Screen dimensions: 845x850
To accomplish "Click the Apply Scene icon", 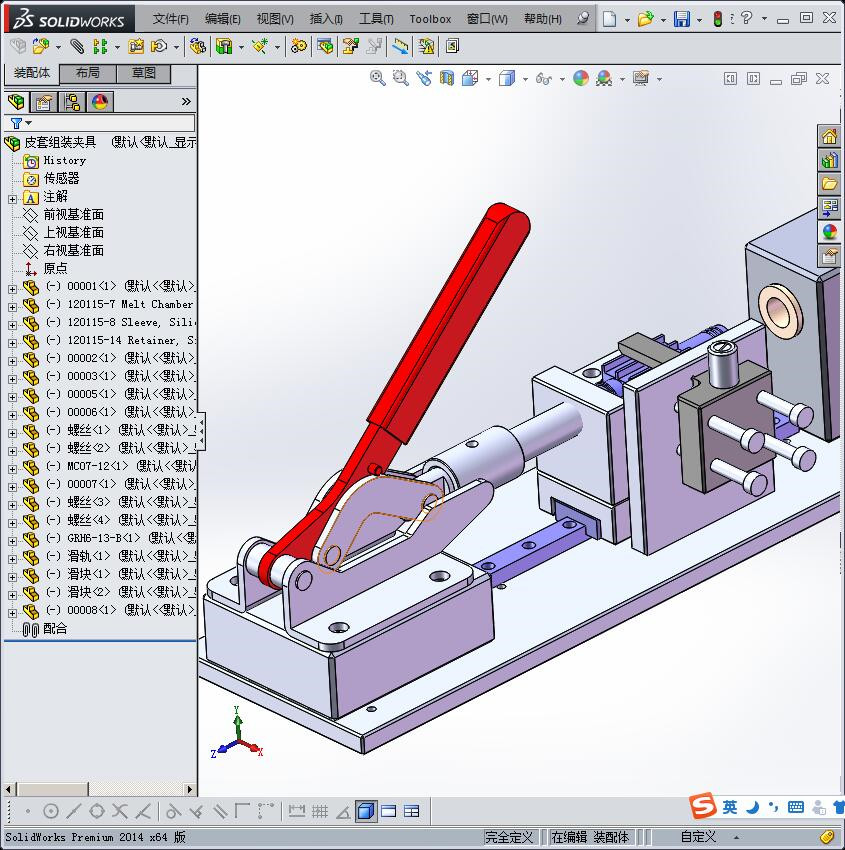I will coord(604,79).
